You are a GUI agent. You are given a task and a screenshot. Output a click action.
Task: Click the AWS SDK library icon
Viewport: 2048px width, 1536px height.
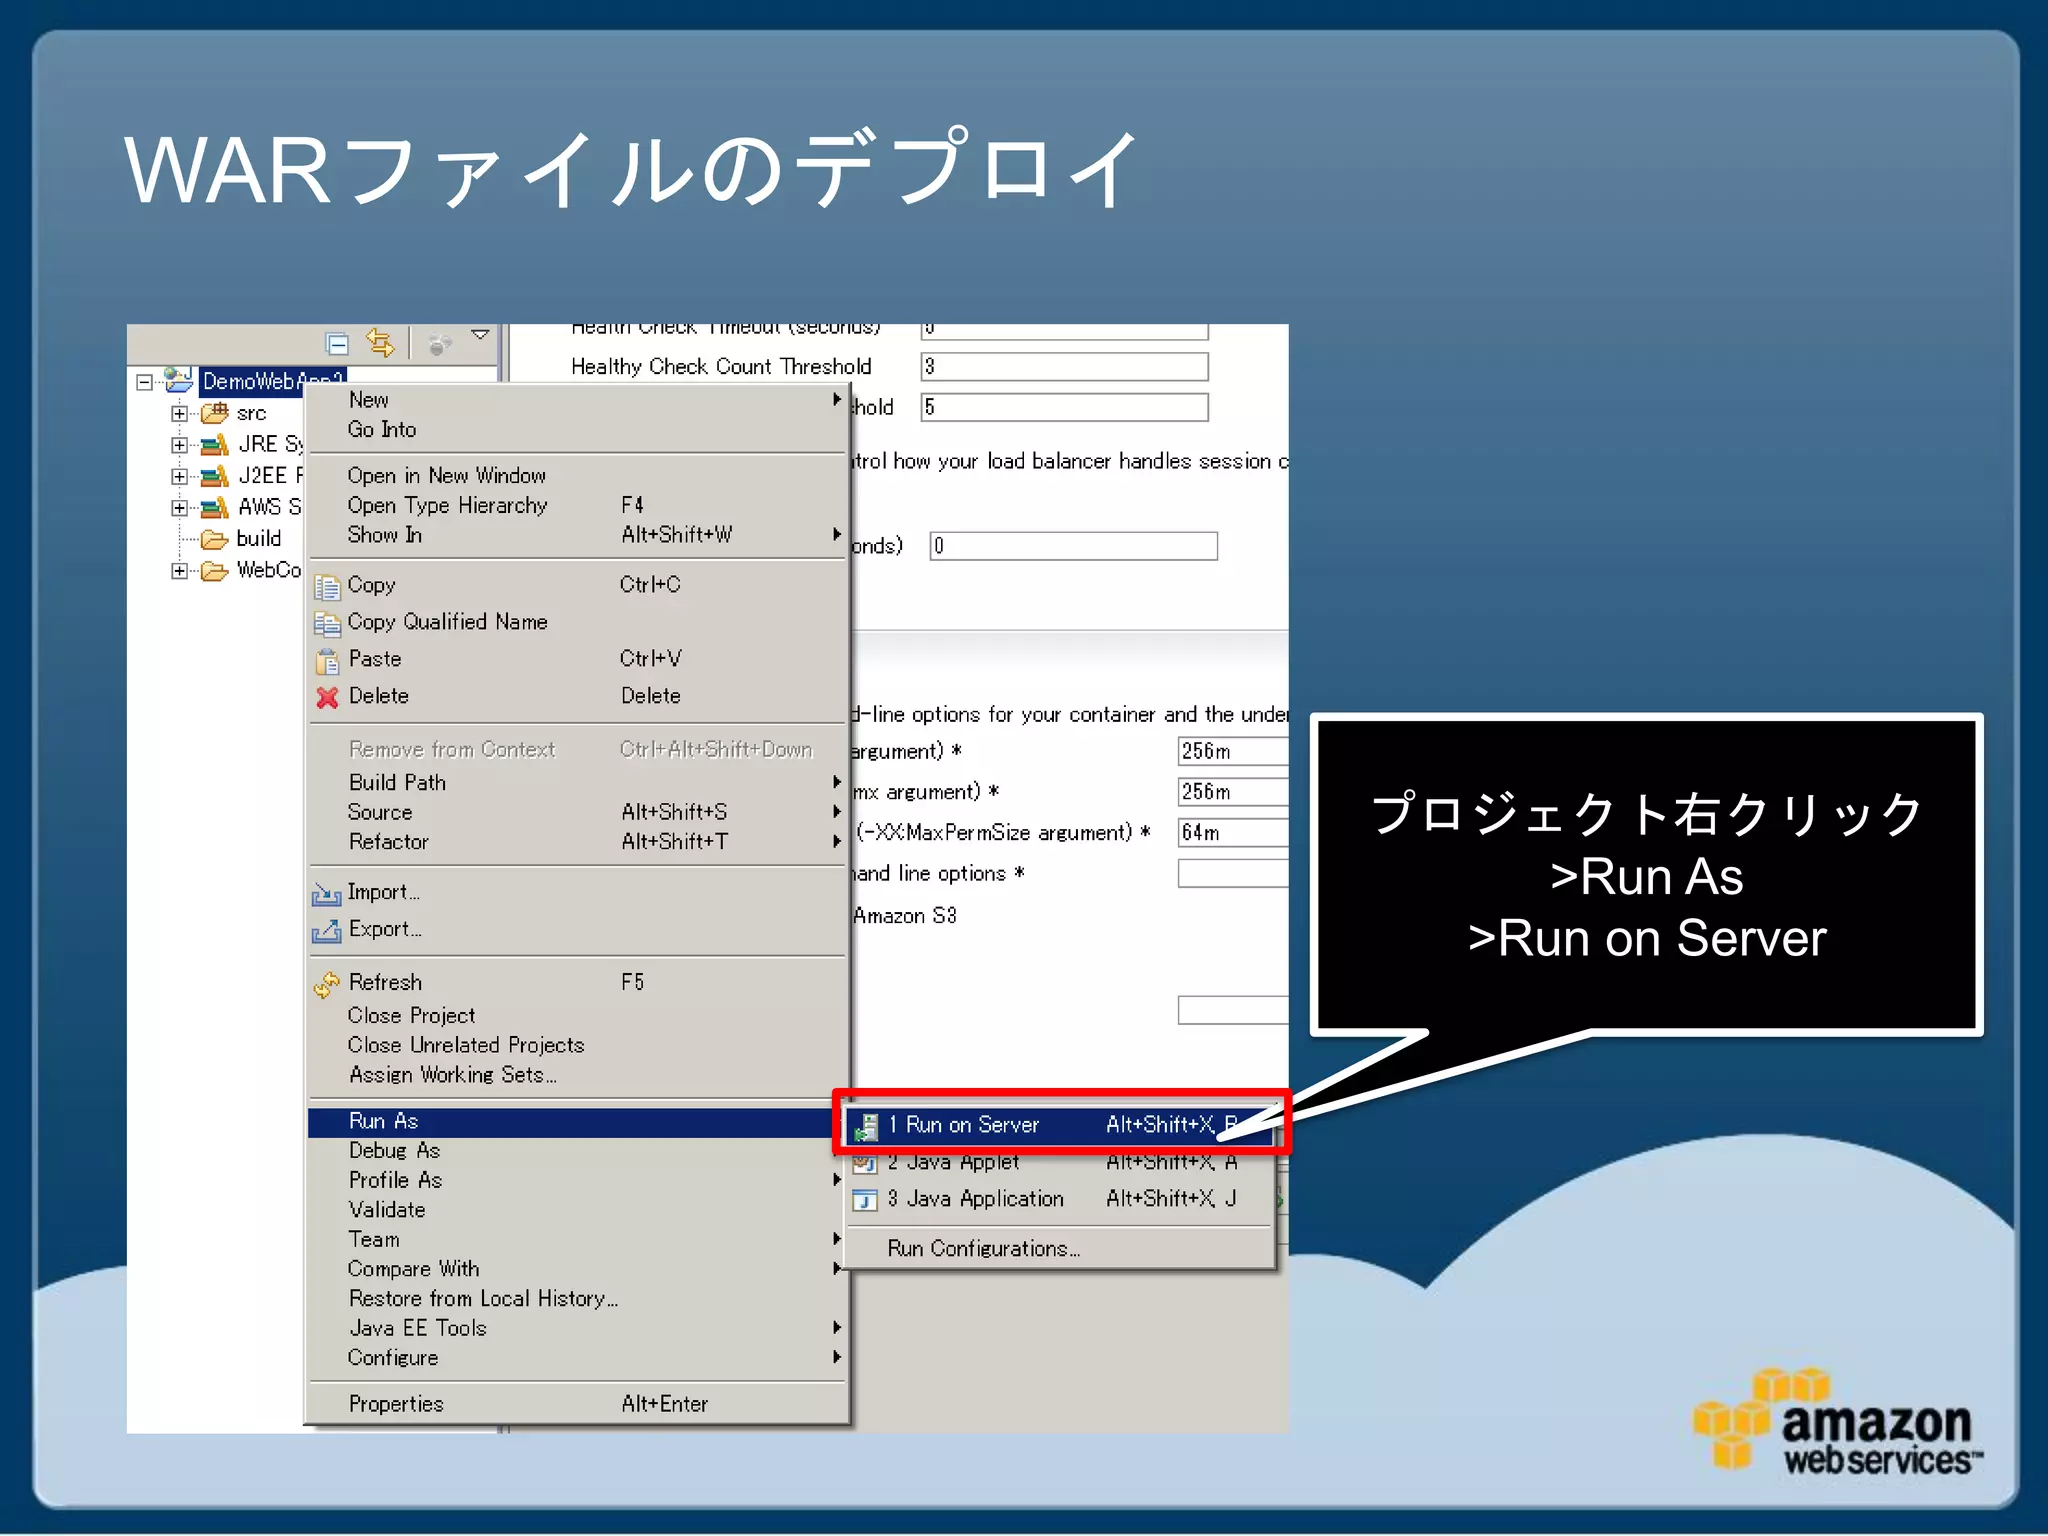click(x=215, y=508)
